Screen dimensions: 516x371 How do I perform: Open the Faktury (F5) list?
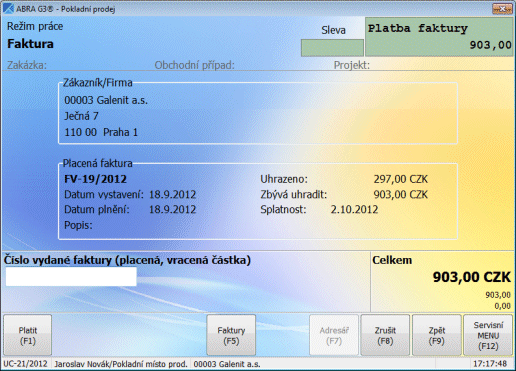click(x=231, y=335)
